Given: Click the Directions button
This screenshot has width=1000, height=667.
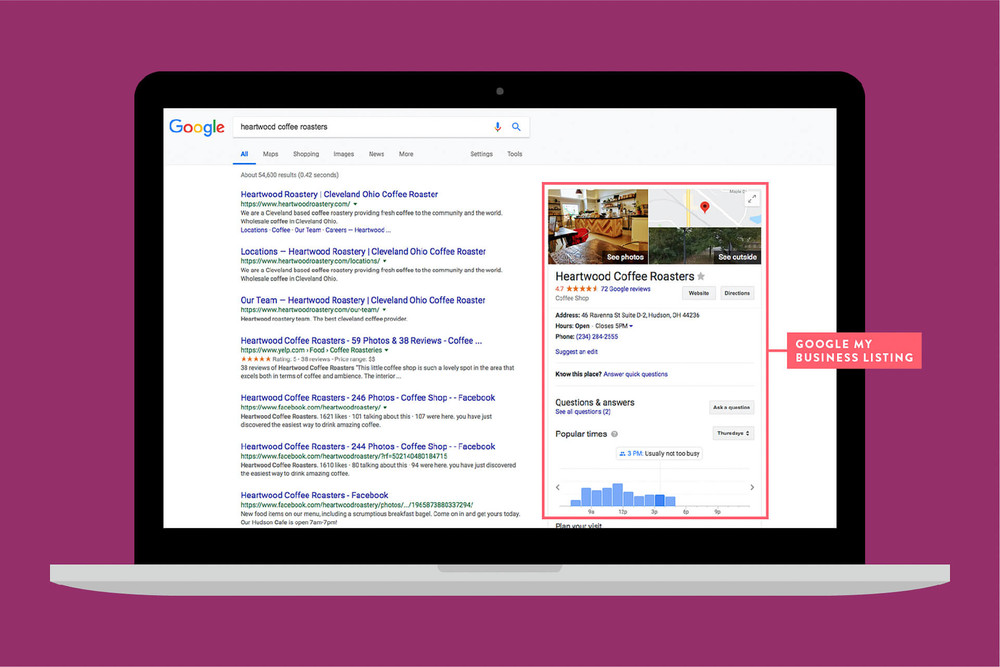Looking at the screenshot, I should [x=737, y=293].
